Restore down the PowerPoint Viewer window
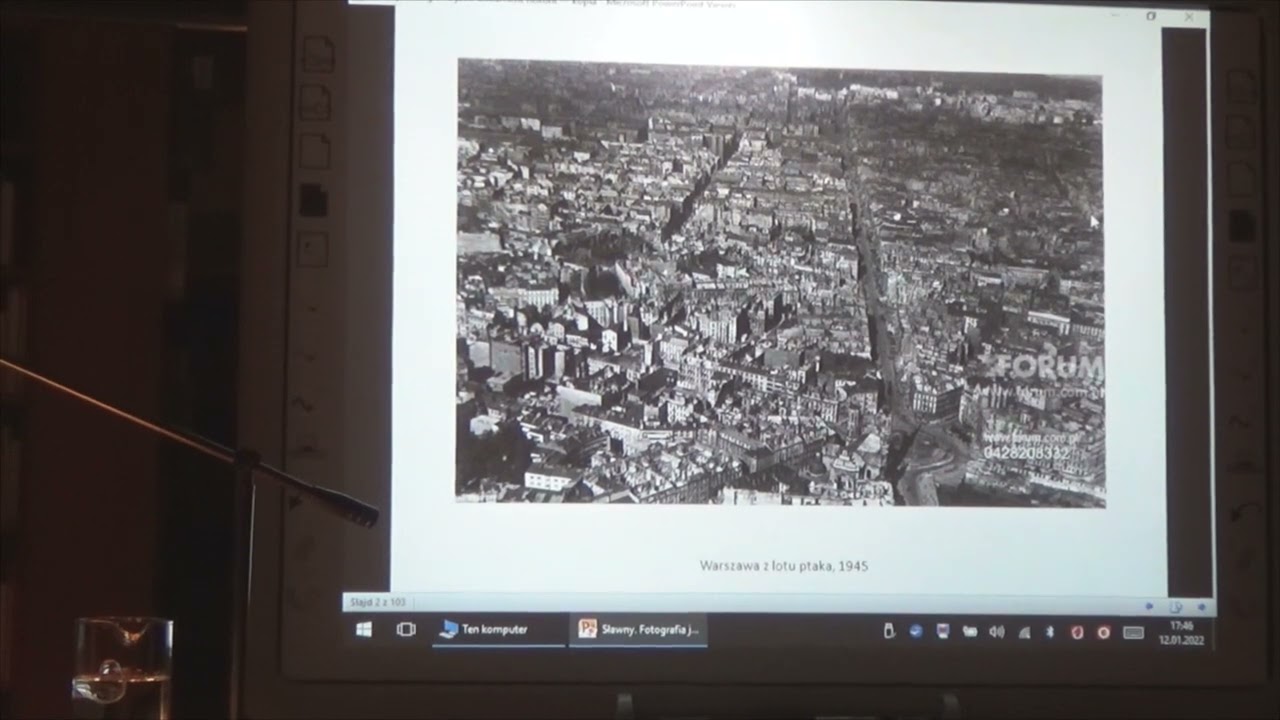This screenshot has height=720, width=1280. coord(1151,16)
